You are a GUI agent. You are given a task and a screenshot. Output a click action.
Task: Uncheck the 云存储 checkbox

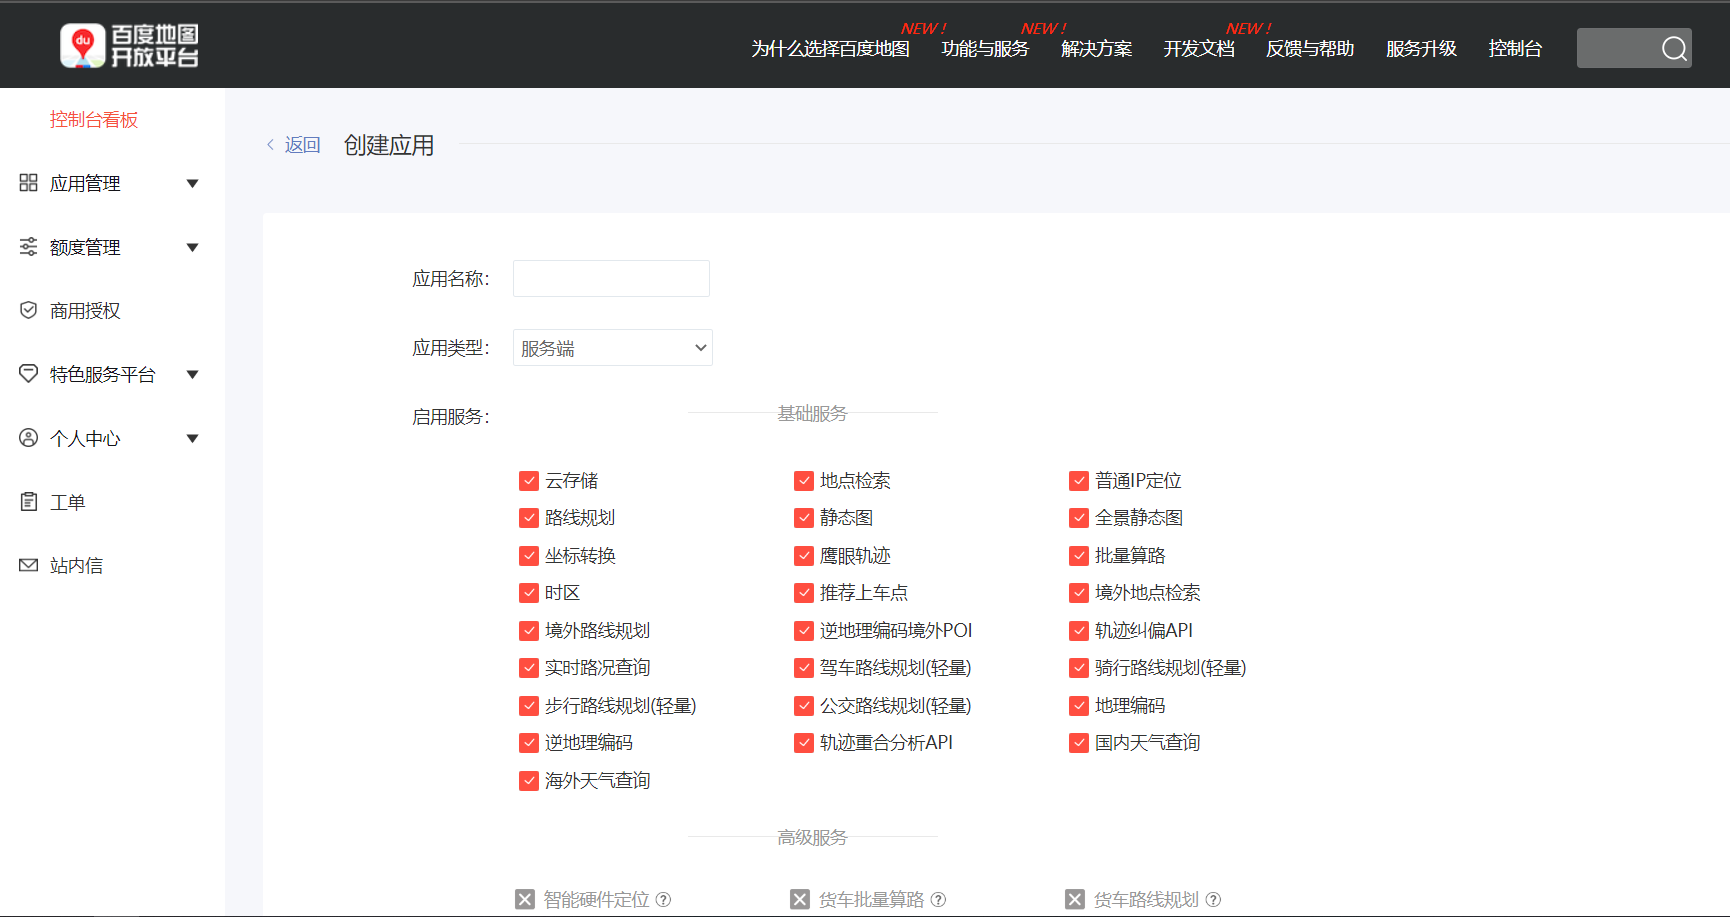coord(529,481)
